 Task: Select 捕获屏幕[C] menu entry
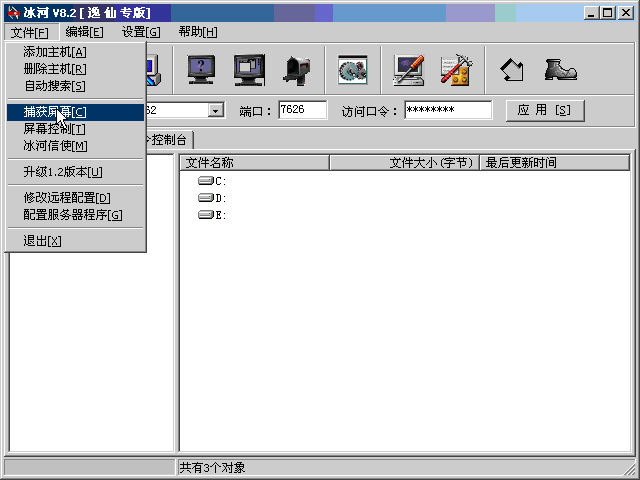click(x=76, y=112)
